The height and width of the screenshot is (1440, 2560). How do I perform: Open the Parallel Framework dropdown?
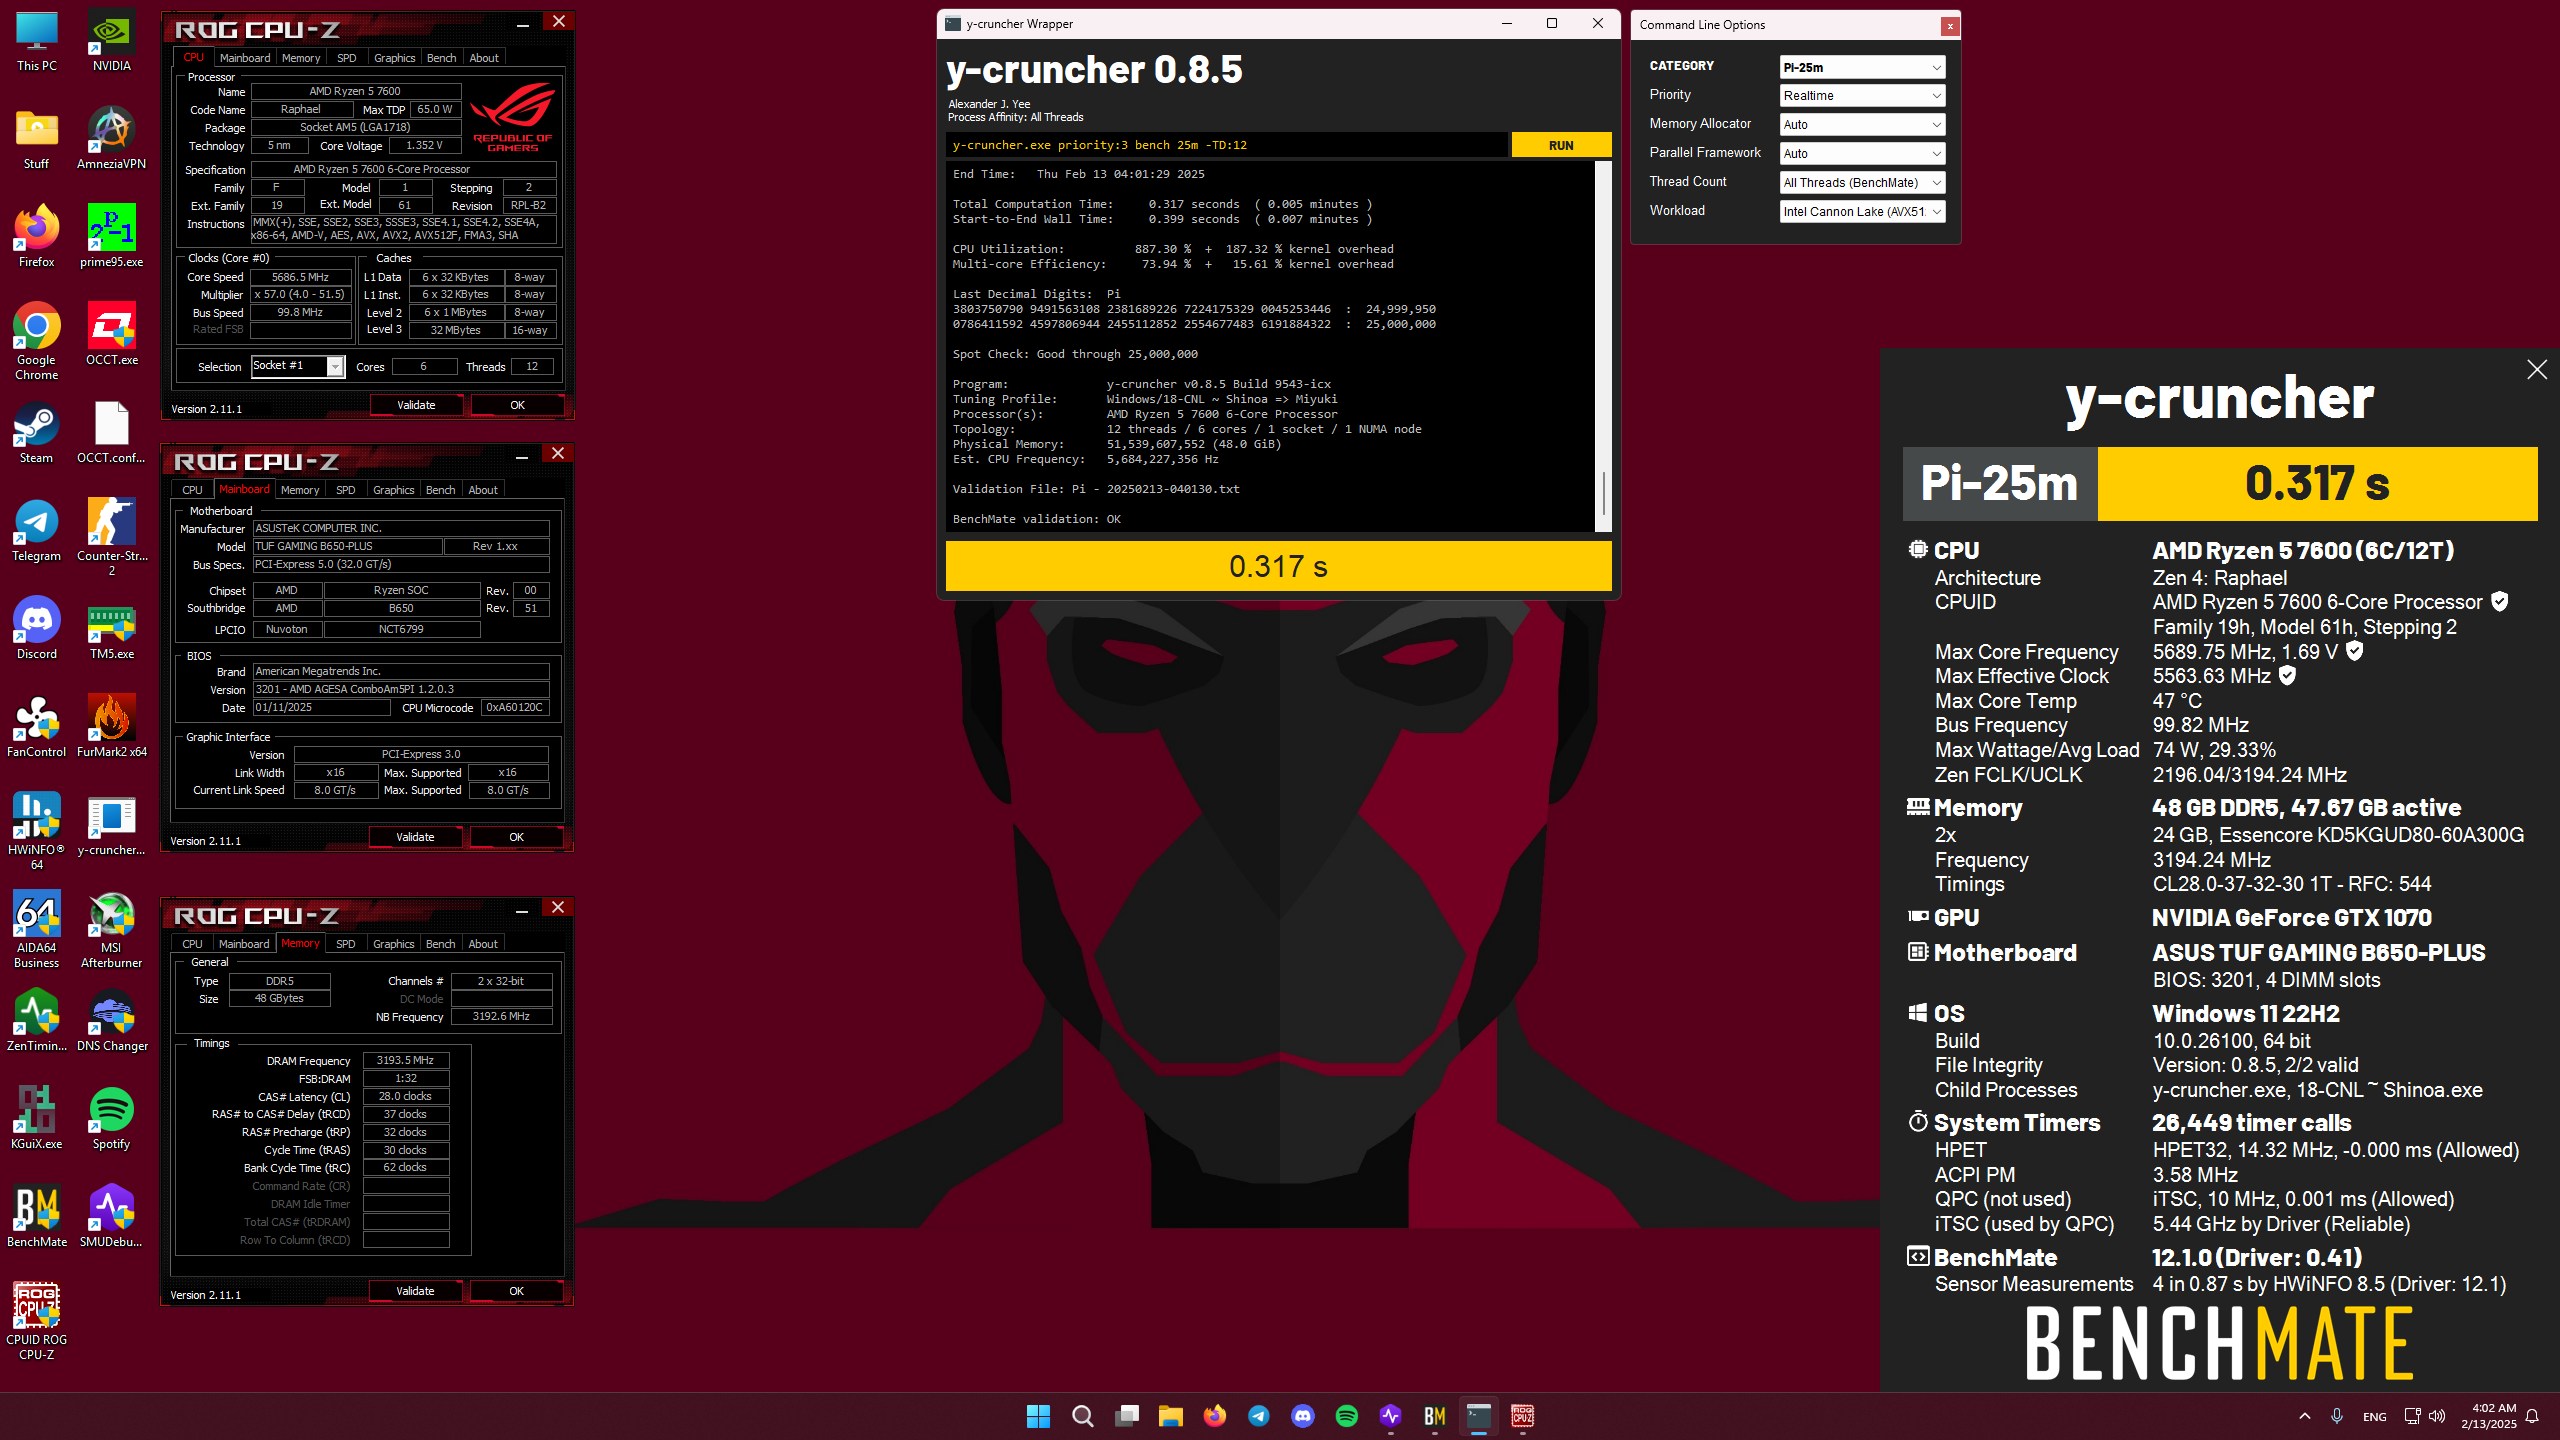(x=1862, y=154)
